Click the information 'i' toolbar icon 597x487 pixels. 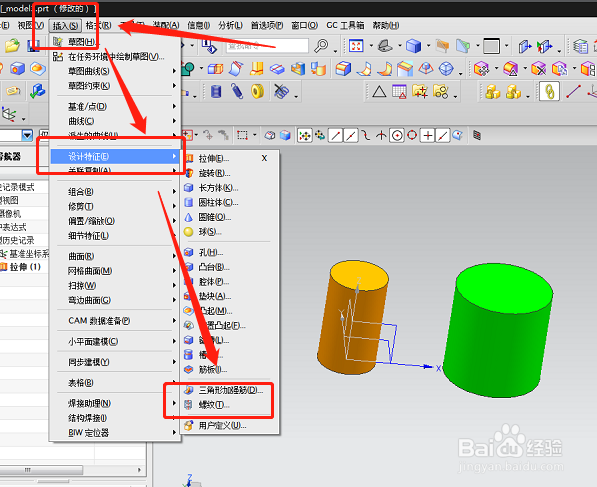coord(209,46)
